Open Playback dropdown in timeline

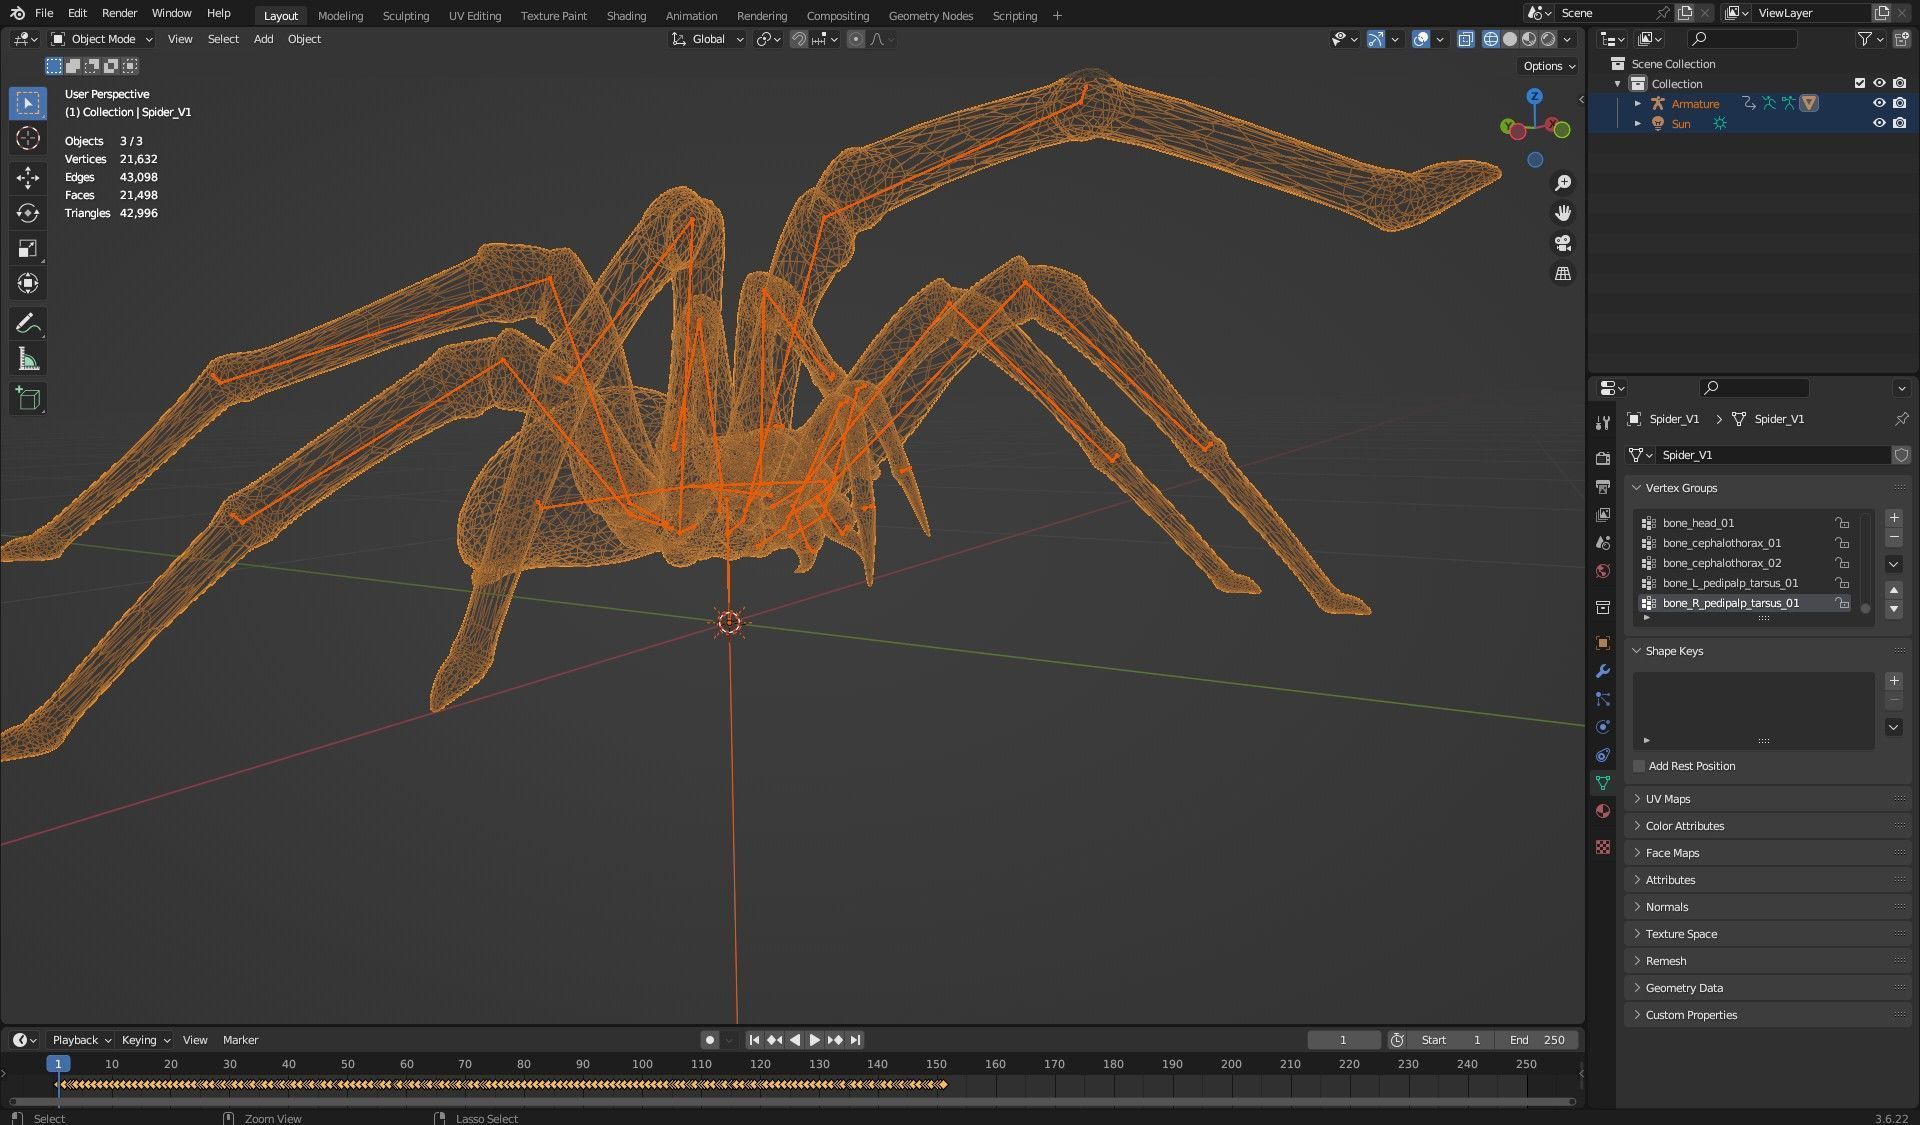click(81, 1040)
